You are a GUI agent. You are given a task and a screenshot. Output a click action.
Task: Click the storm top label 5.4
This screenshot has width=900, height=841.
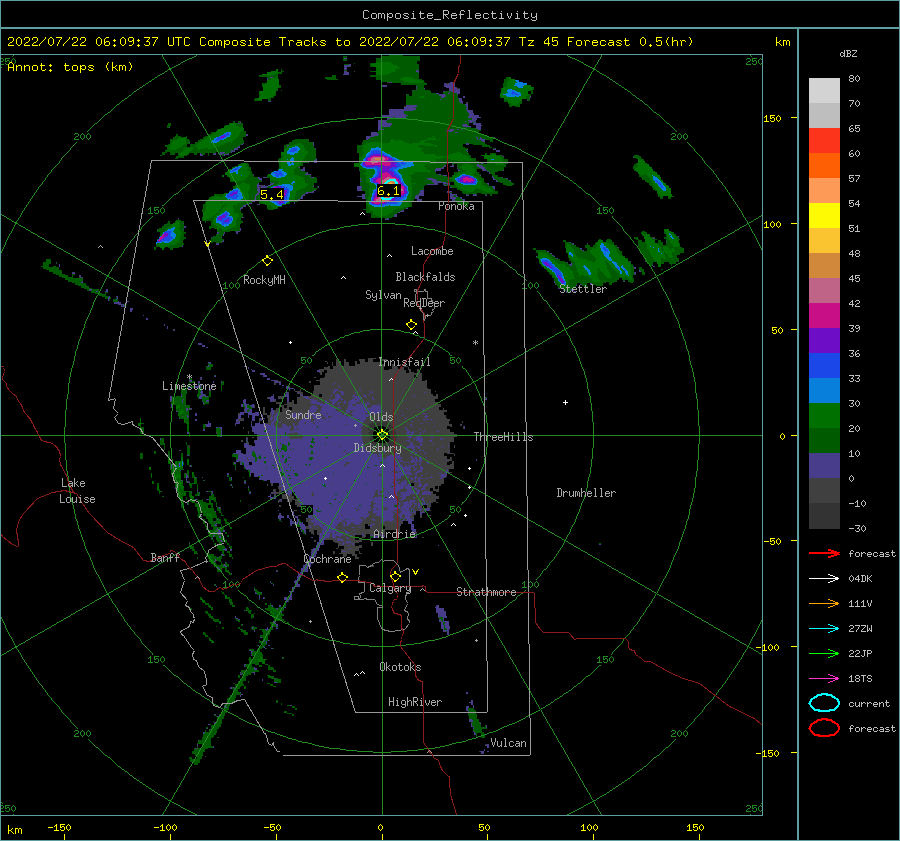pyautogui.click(x=272, y=194)
